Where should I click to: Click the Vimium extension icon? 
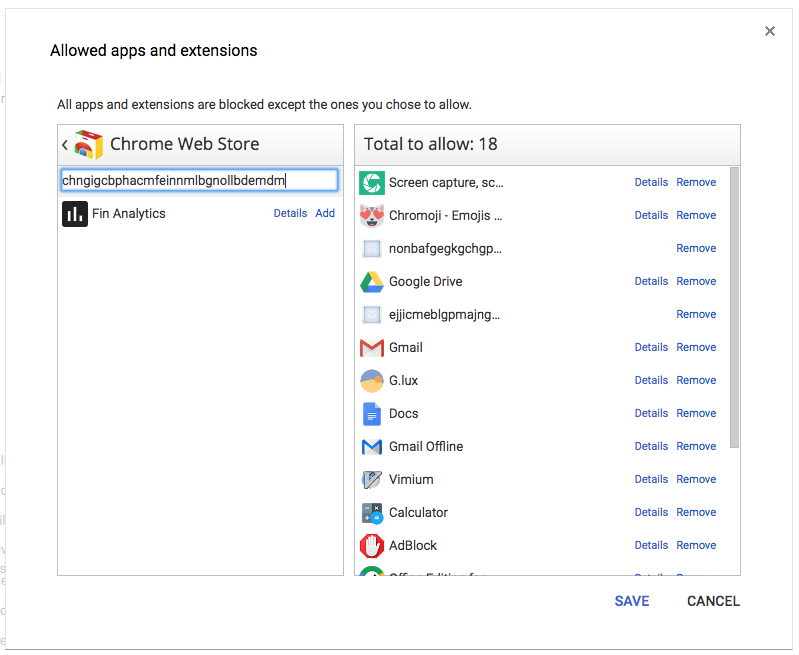click(372, 480)
